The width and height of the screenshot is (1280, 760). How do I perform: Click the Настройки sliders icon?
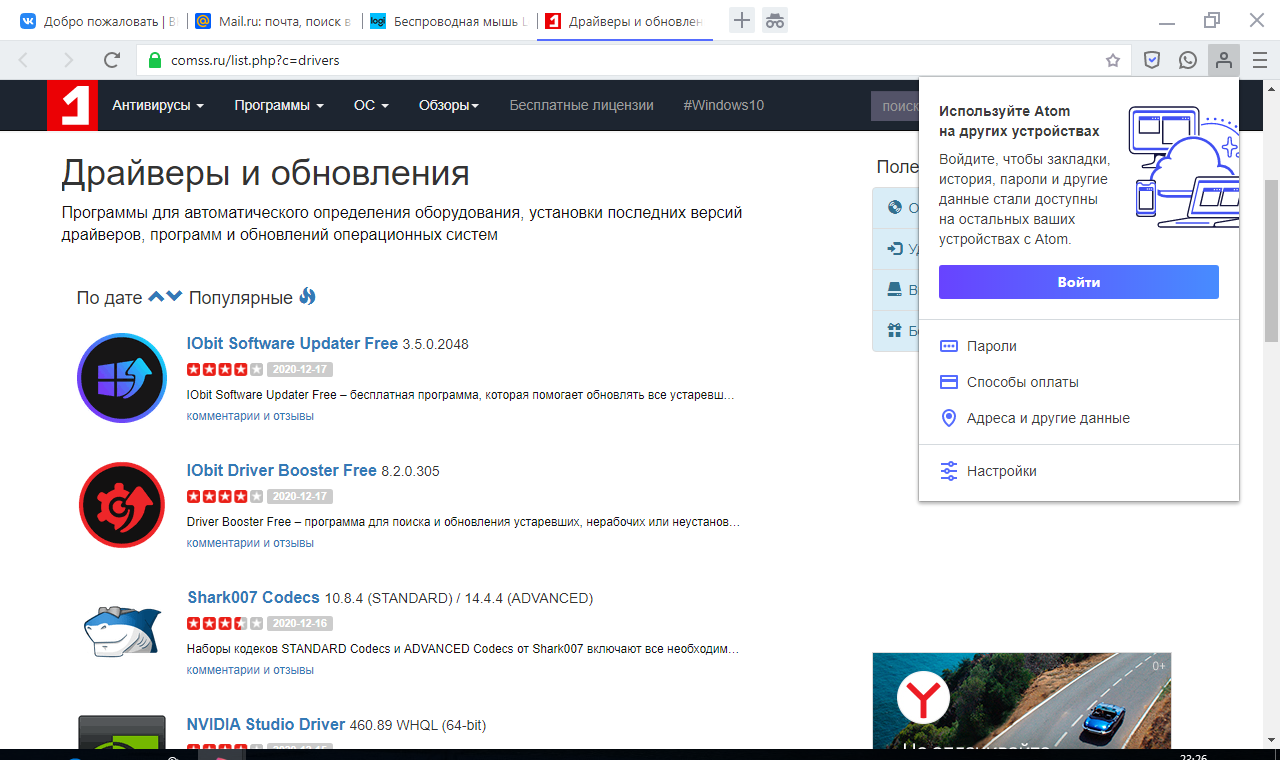(949, 471)
